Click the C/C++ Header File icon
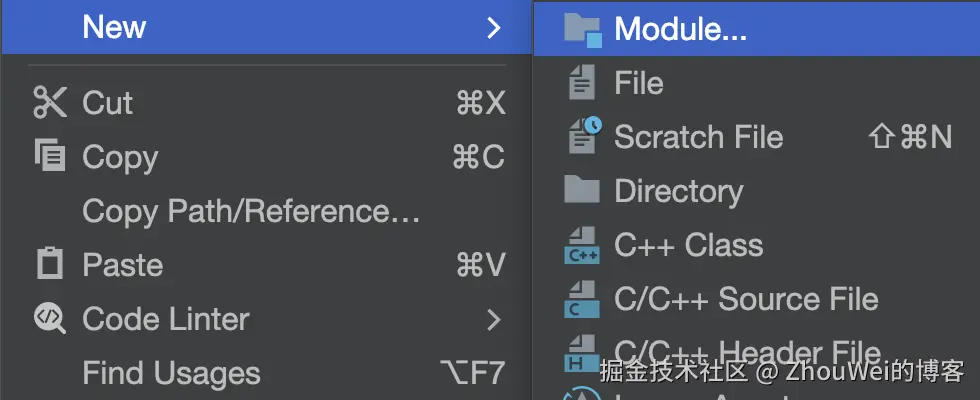This screenshot has width=980, height=400. tap(582, 352)
